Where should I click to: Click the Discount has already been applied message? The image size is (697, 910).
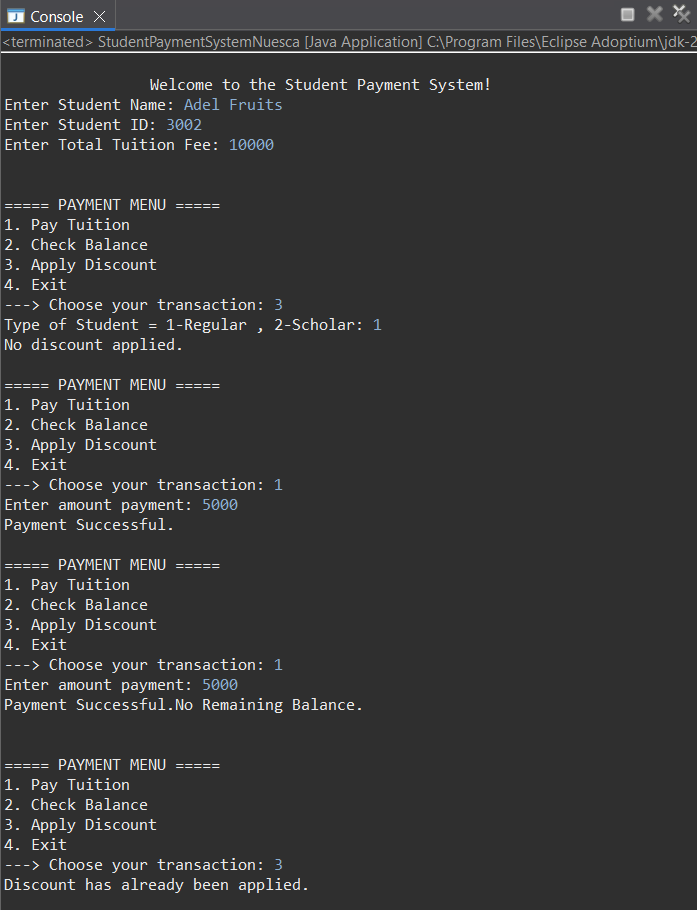pyautogui.click(x=157, y=884)
